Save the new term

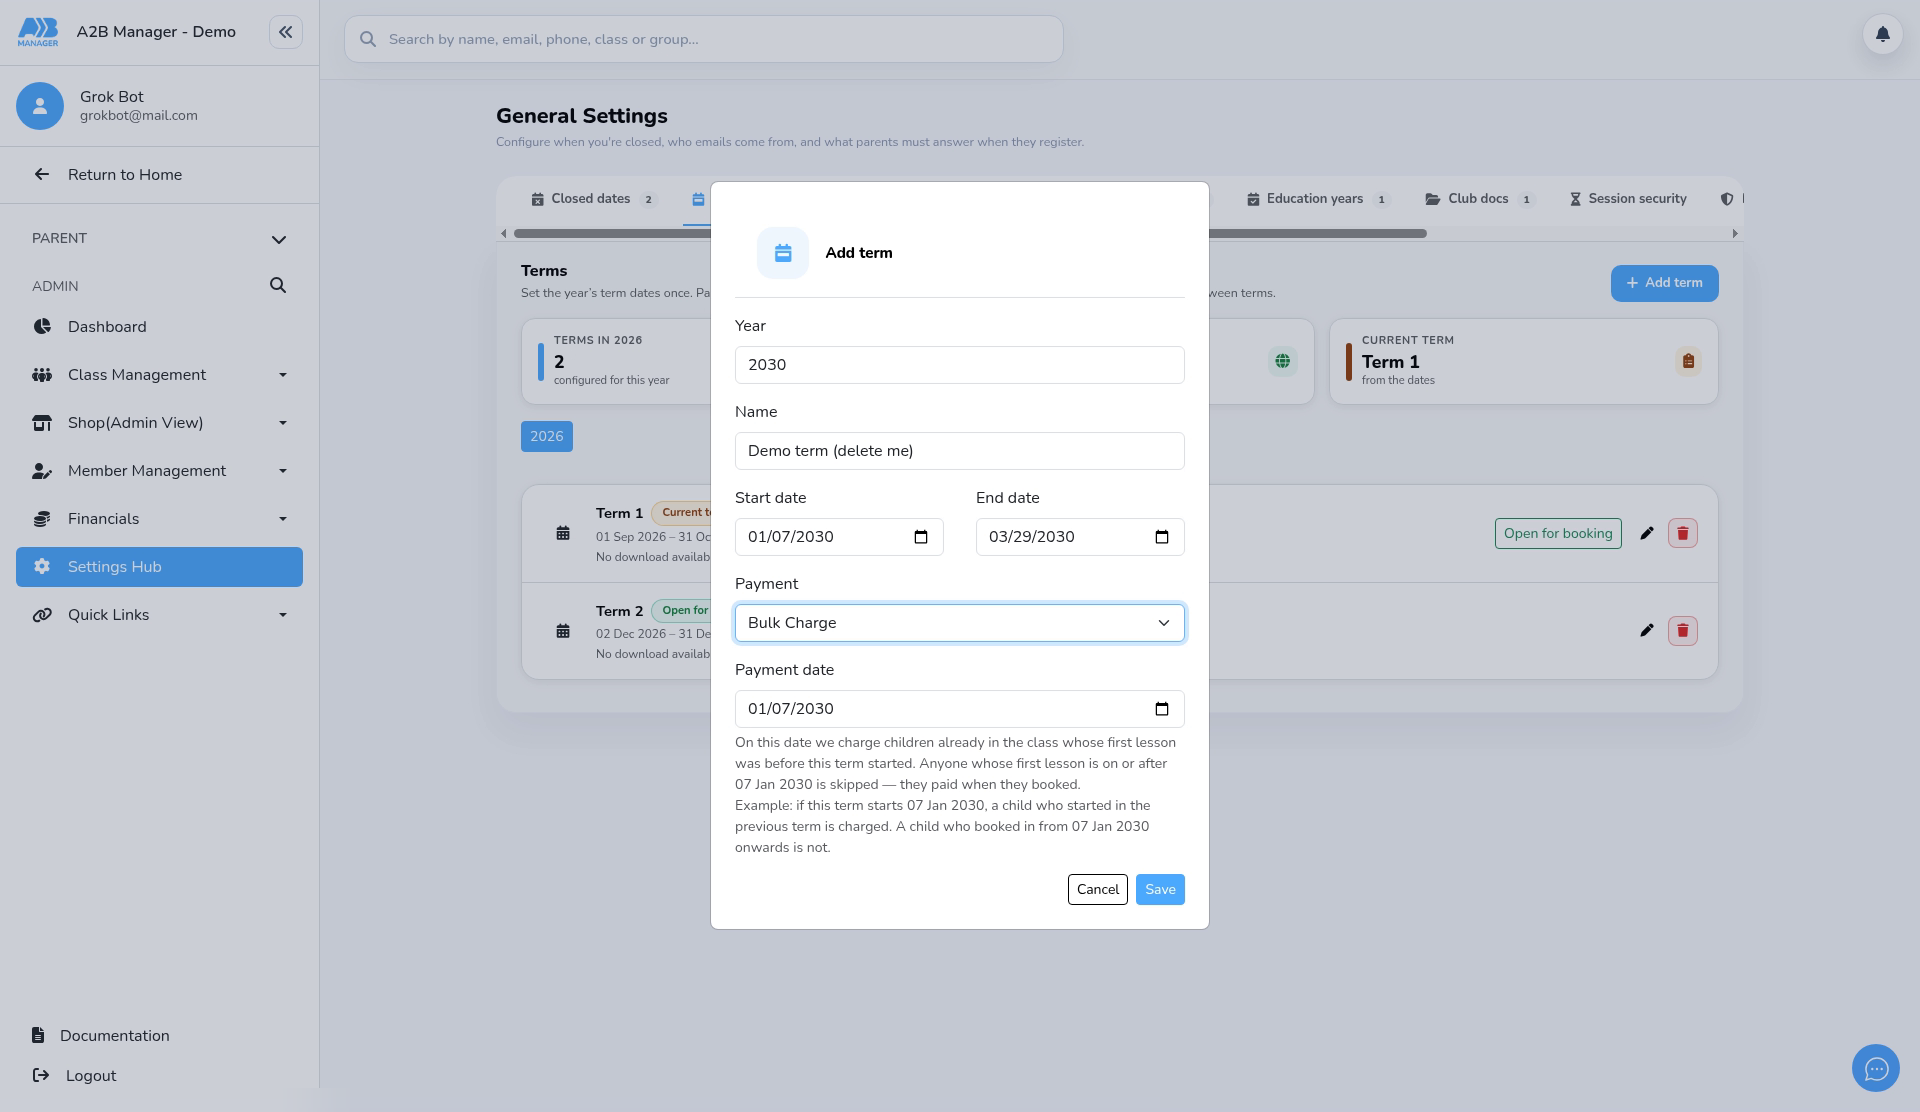(1160, 890)
